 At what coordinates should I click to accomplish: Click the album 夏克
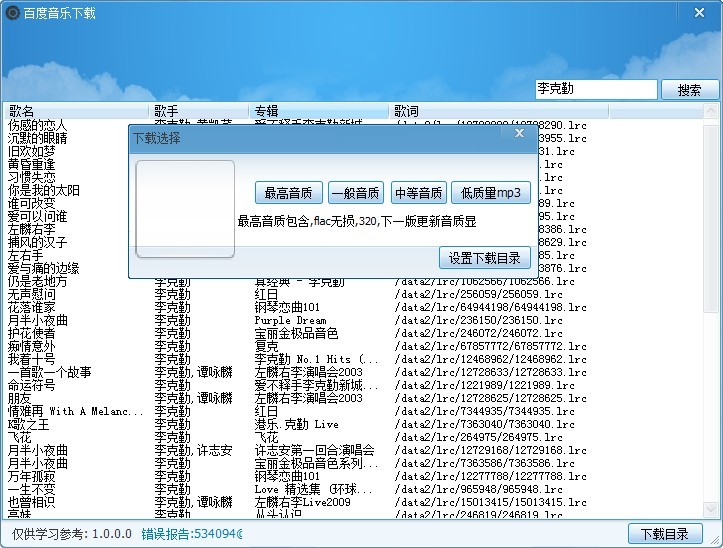(267, 346)
